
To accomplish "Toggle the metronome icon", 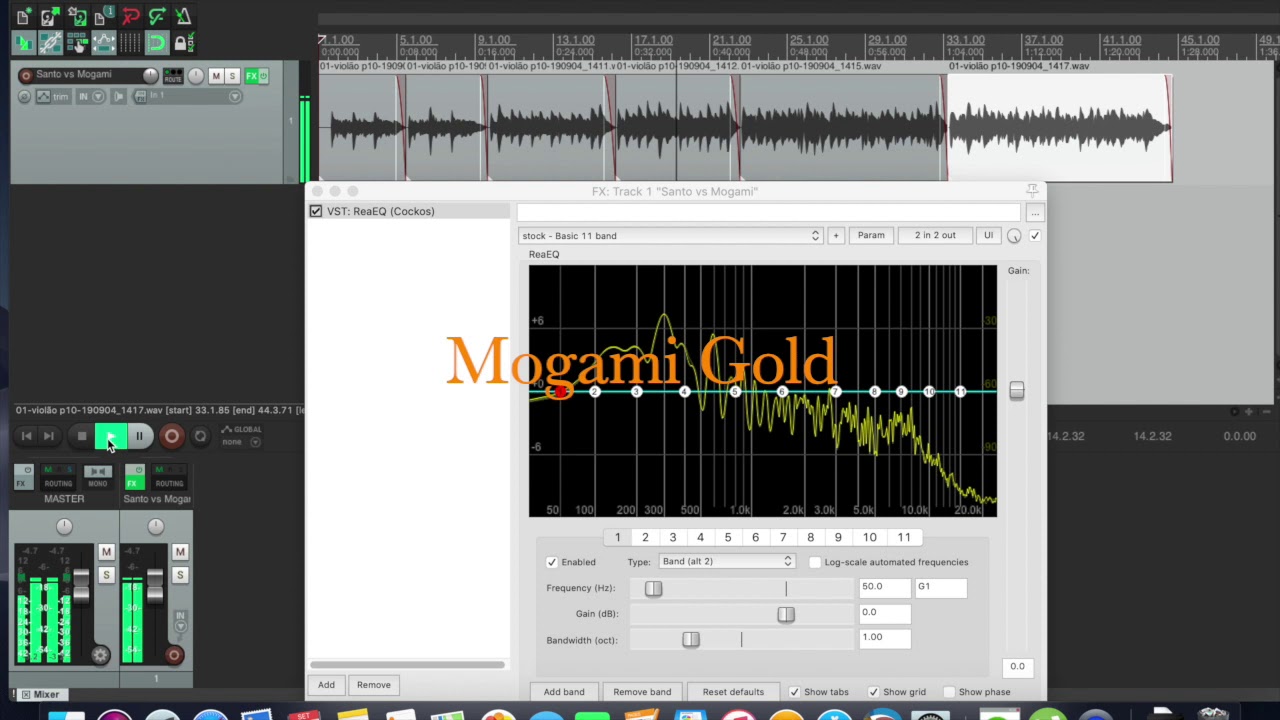I will point(183,17).
